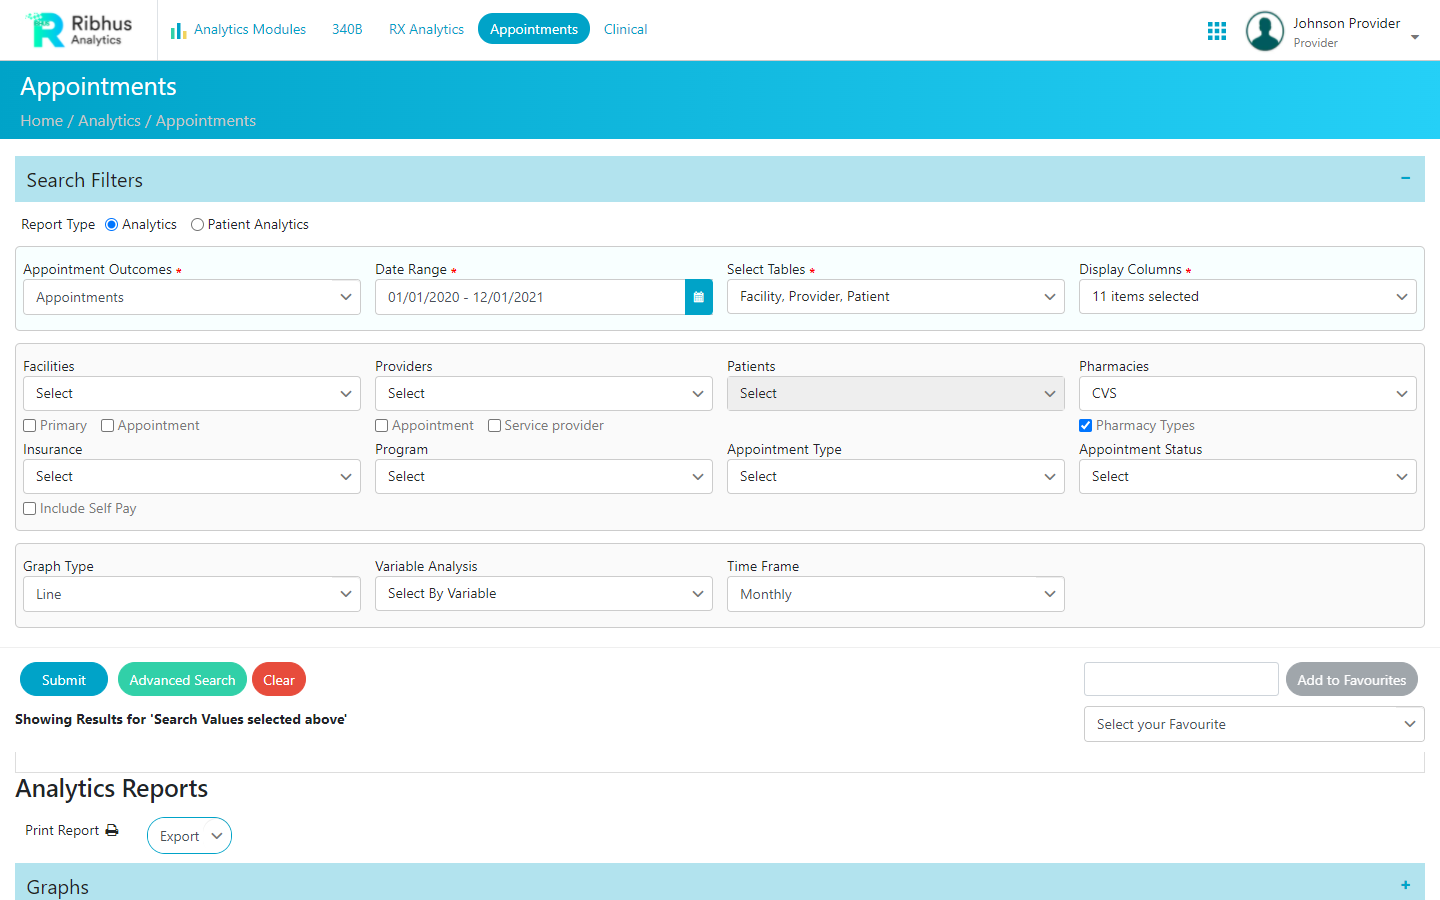Enable the Include Self Pay checkbox
This screenshot has height=900, width=1440.
[x=29, y=508]
